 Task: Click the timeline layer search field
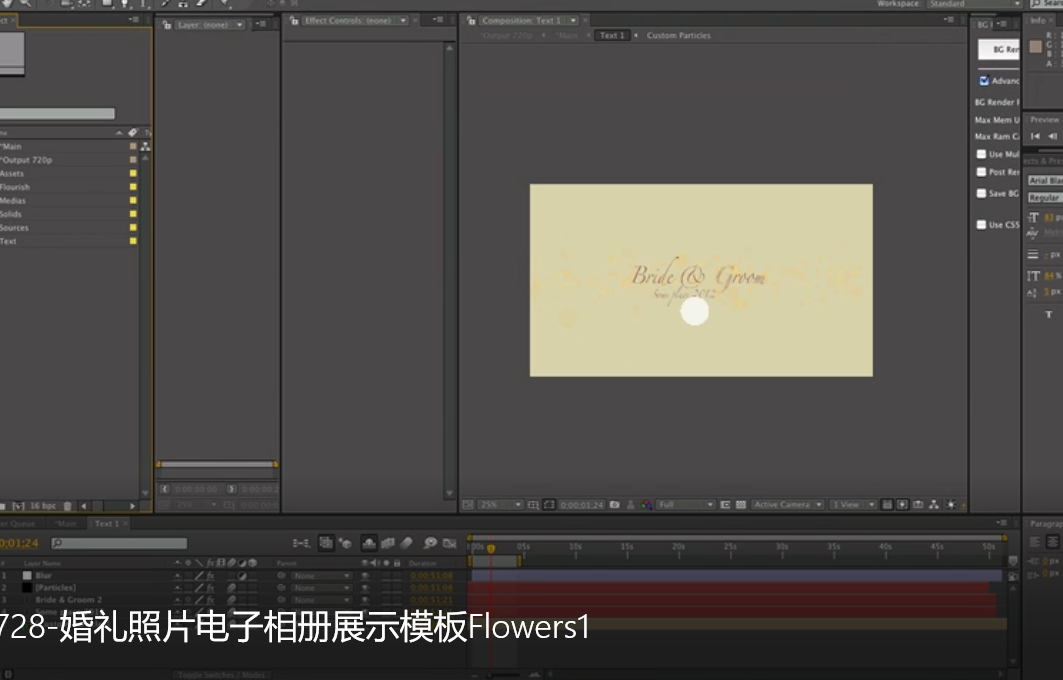[119, 543]
